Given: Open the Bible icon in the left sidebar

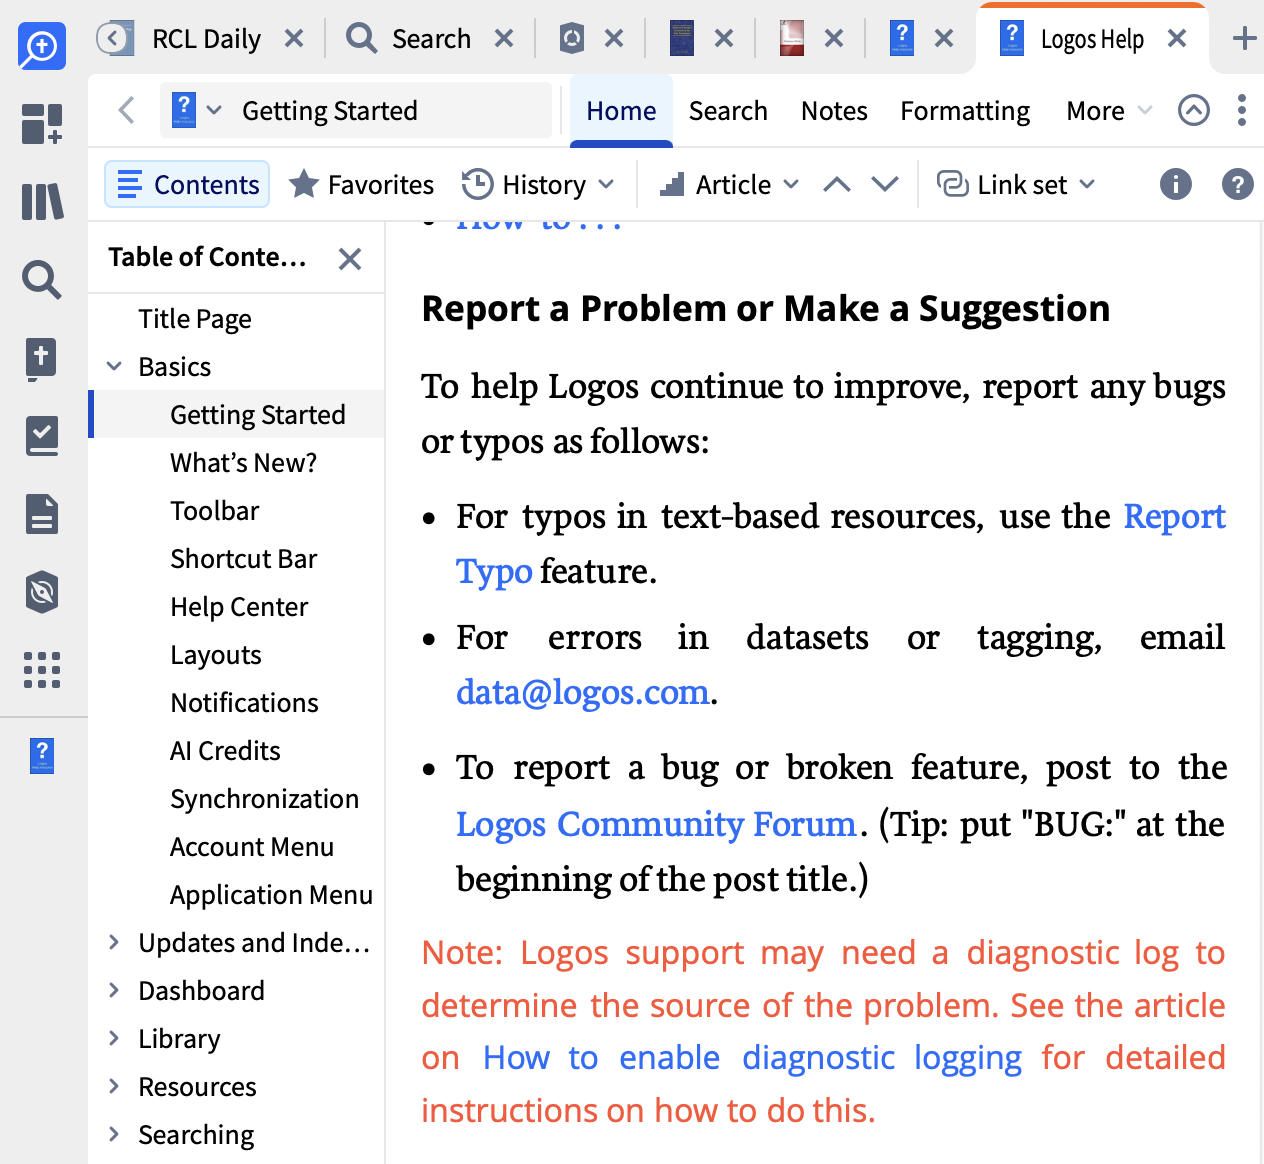Looking at the screenshot, I should [42, 358].
